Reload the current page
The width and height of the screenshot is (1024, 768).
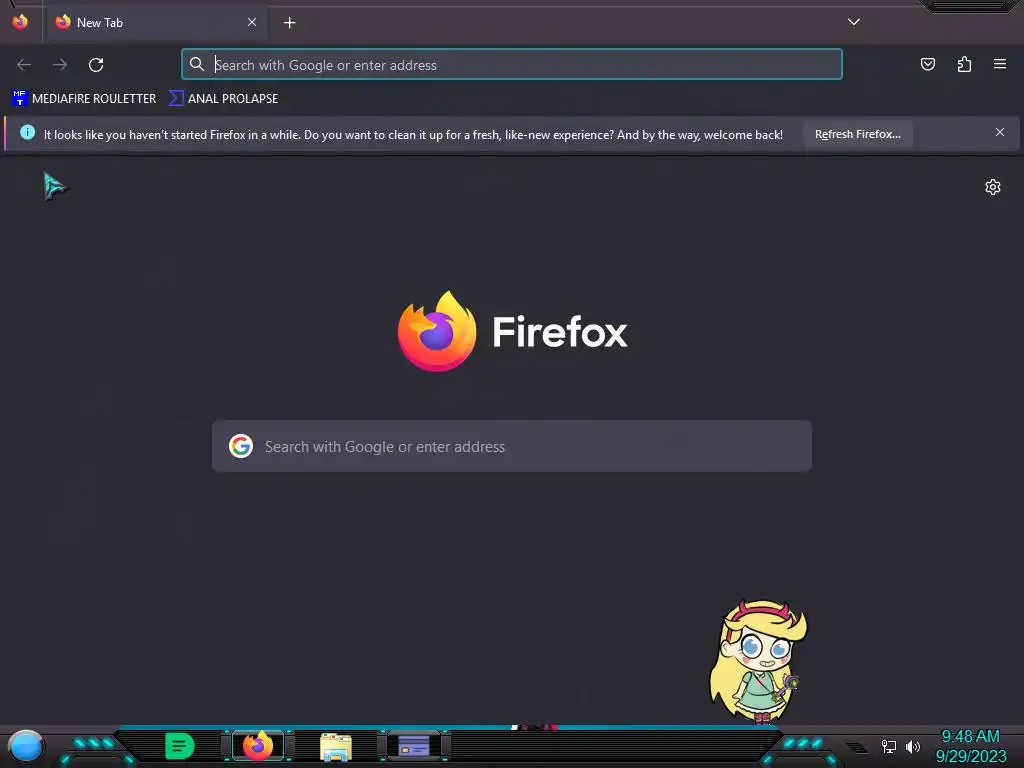coord(96,65)
